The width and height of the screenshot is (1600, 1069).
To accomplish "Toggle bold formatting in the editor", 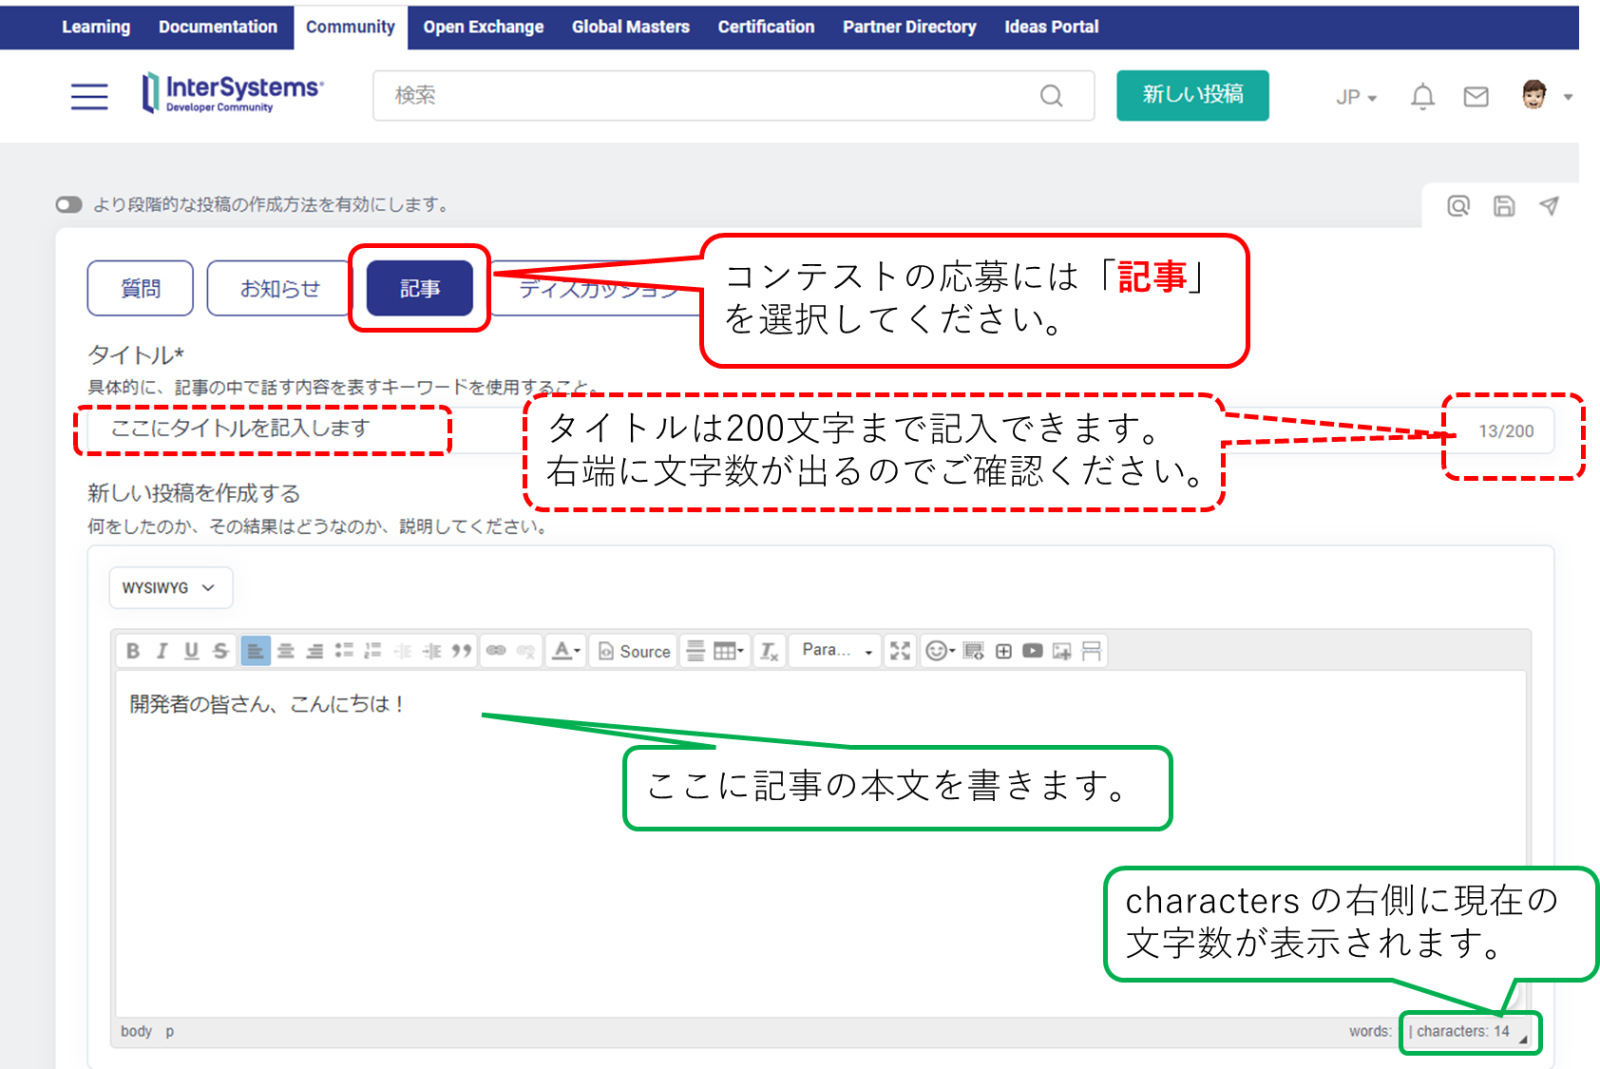I will click(133, 651).
